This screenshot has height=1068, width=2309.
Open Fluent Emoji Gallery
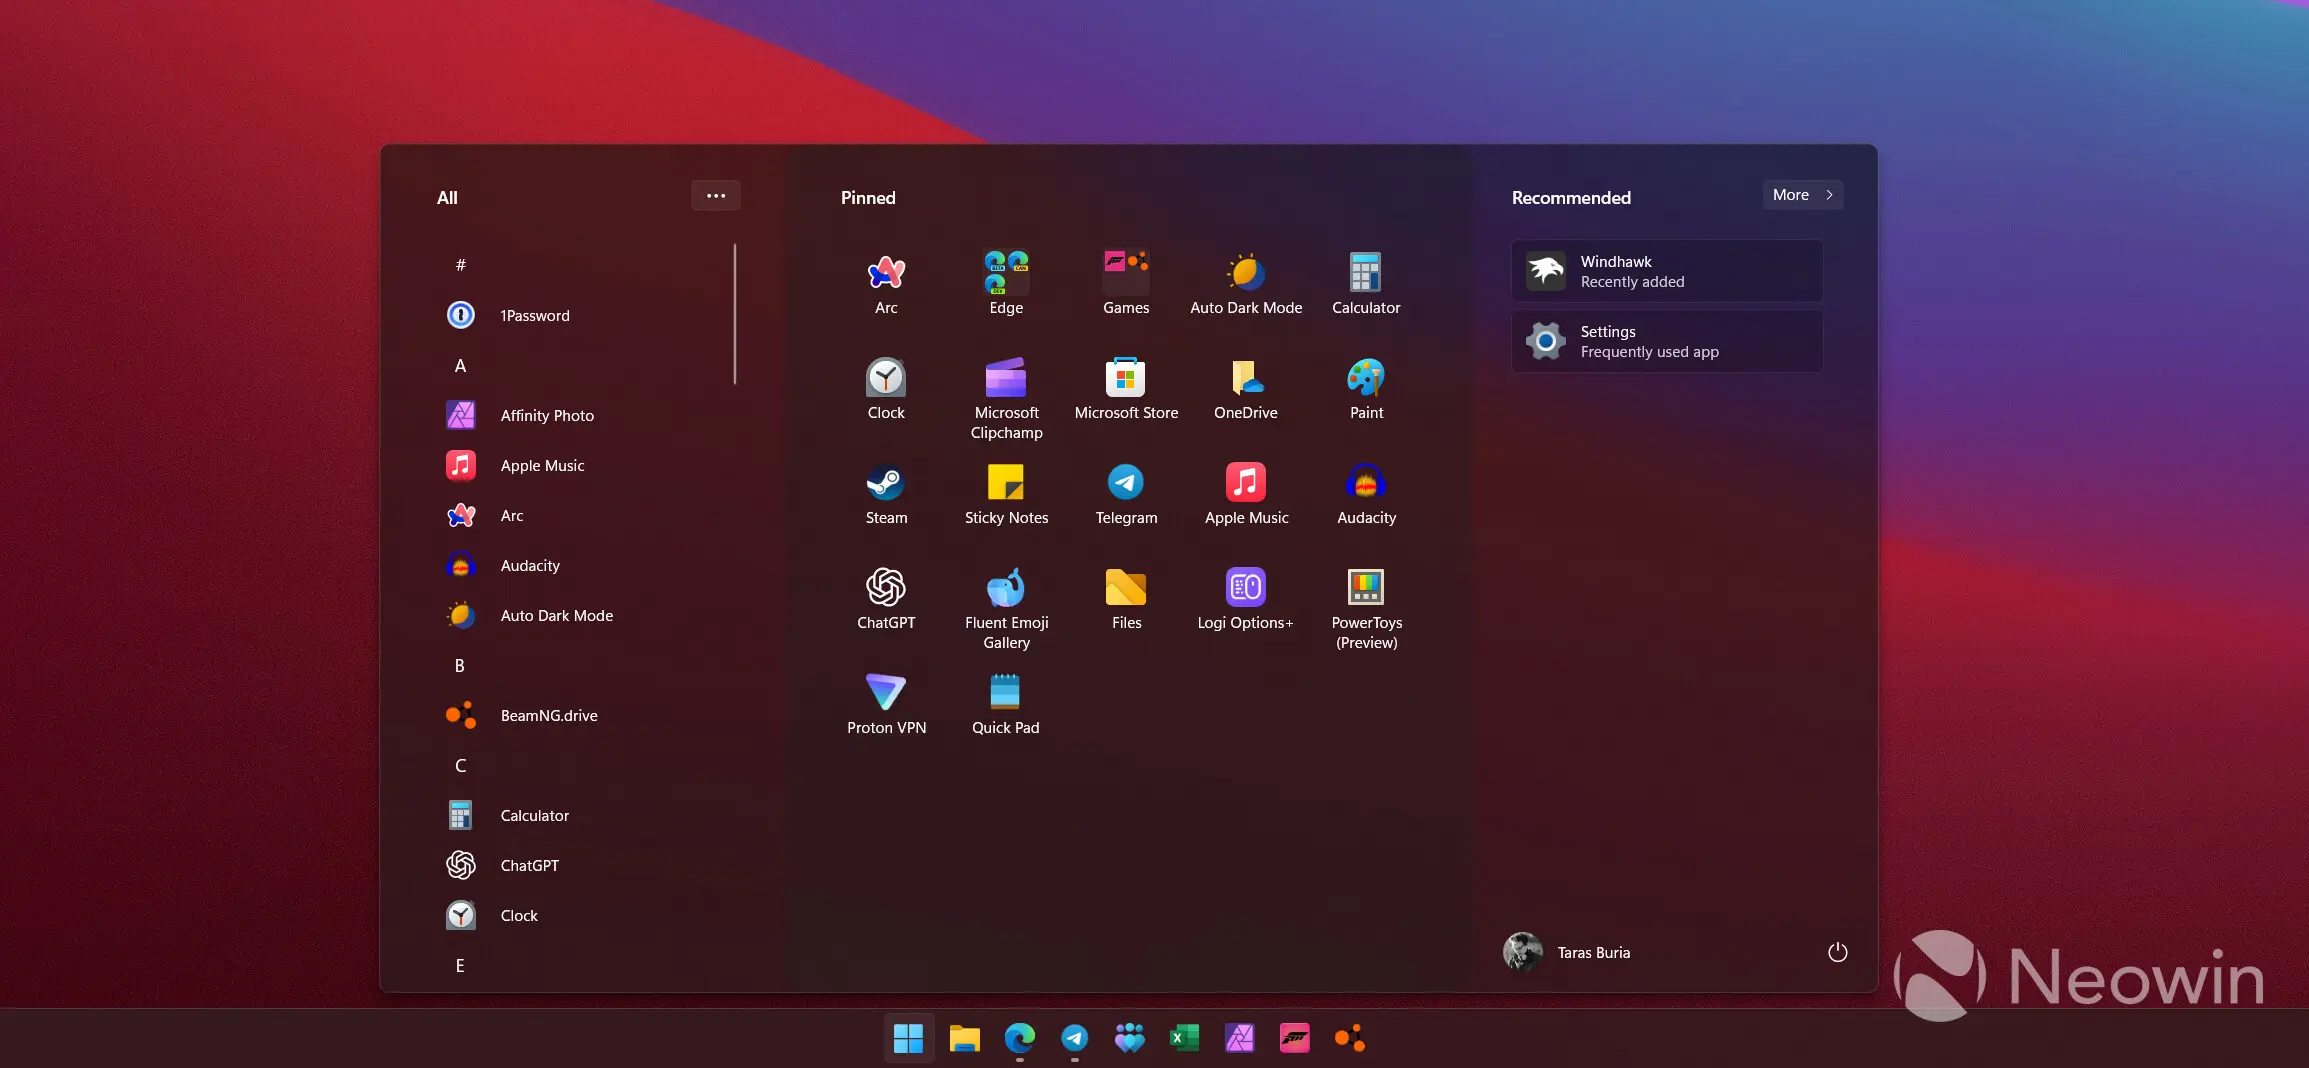click(1006, 609)
